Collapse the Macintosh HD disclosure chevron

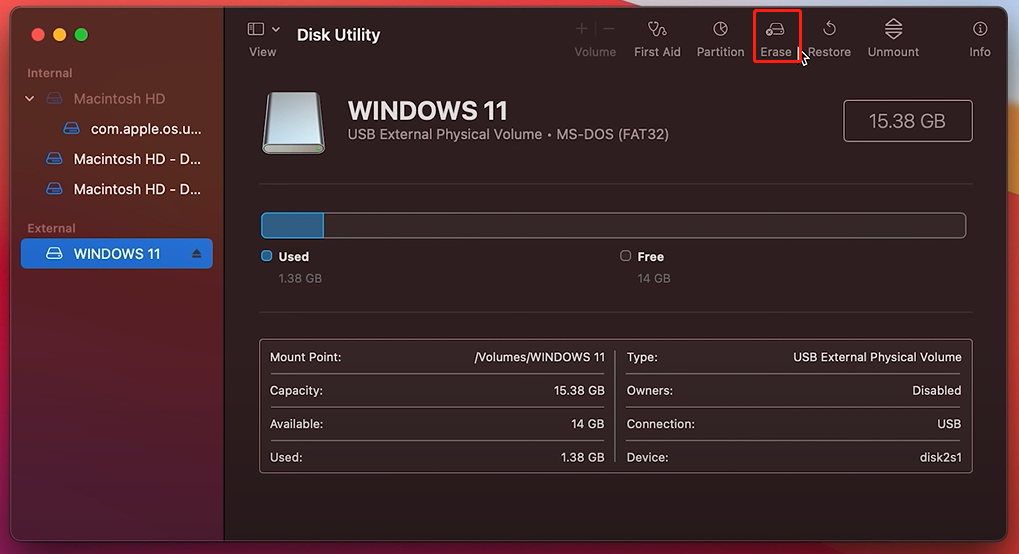30,99
